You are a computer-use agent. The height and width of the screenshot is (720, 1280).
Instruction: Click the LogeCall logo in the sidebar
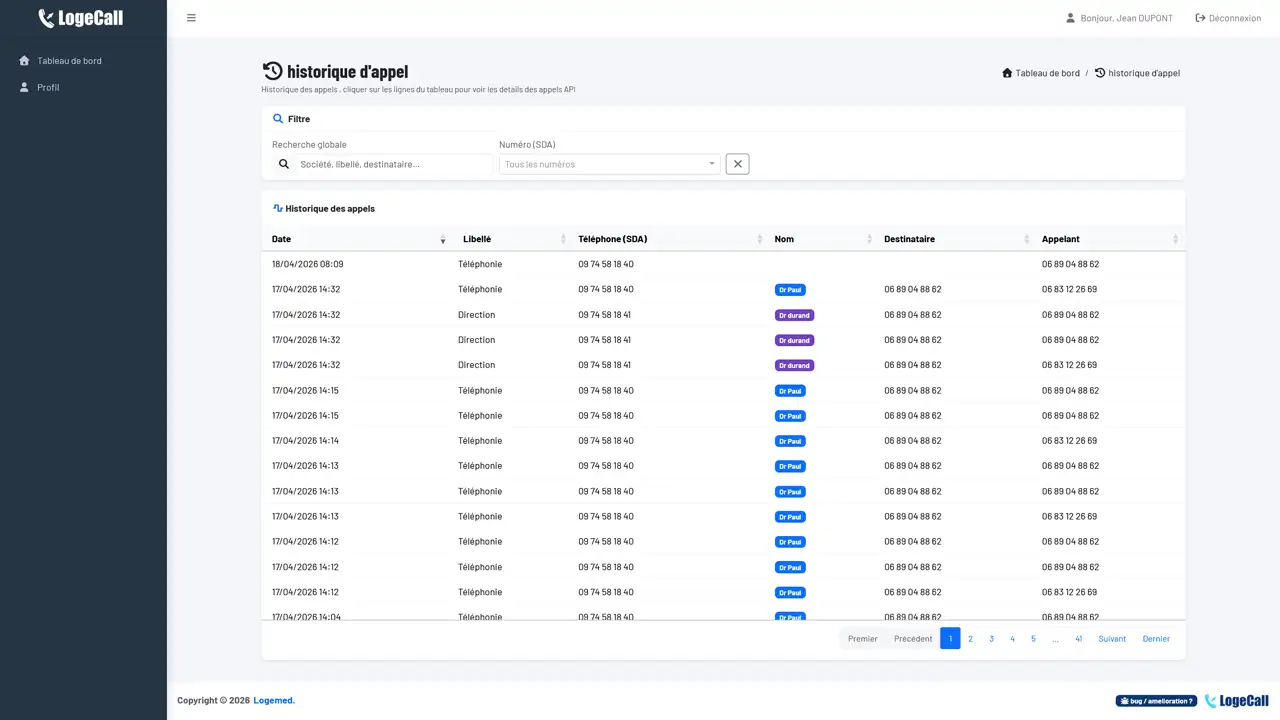(x=81, y=18)
